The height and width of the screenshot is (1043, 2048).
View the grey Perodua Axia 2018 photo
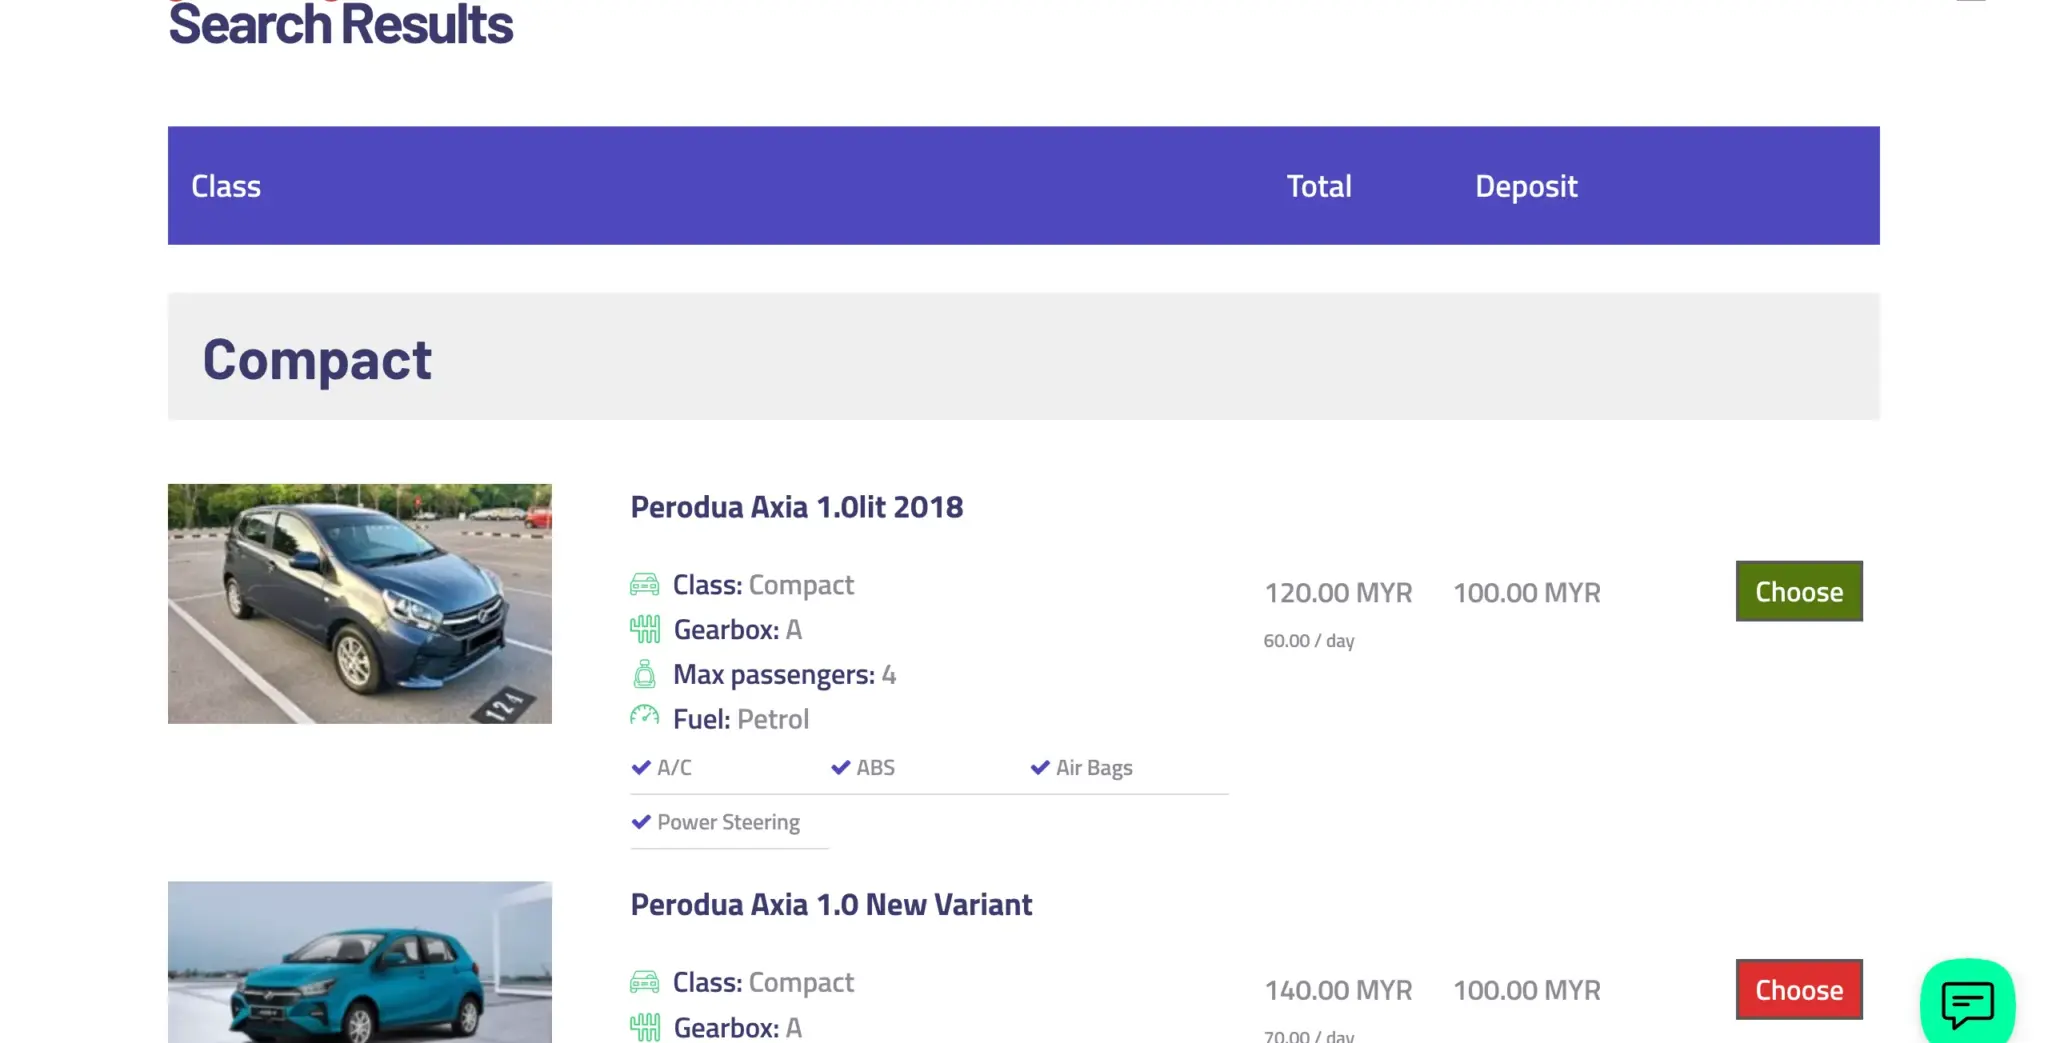coord(359,603)
